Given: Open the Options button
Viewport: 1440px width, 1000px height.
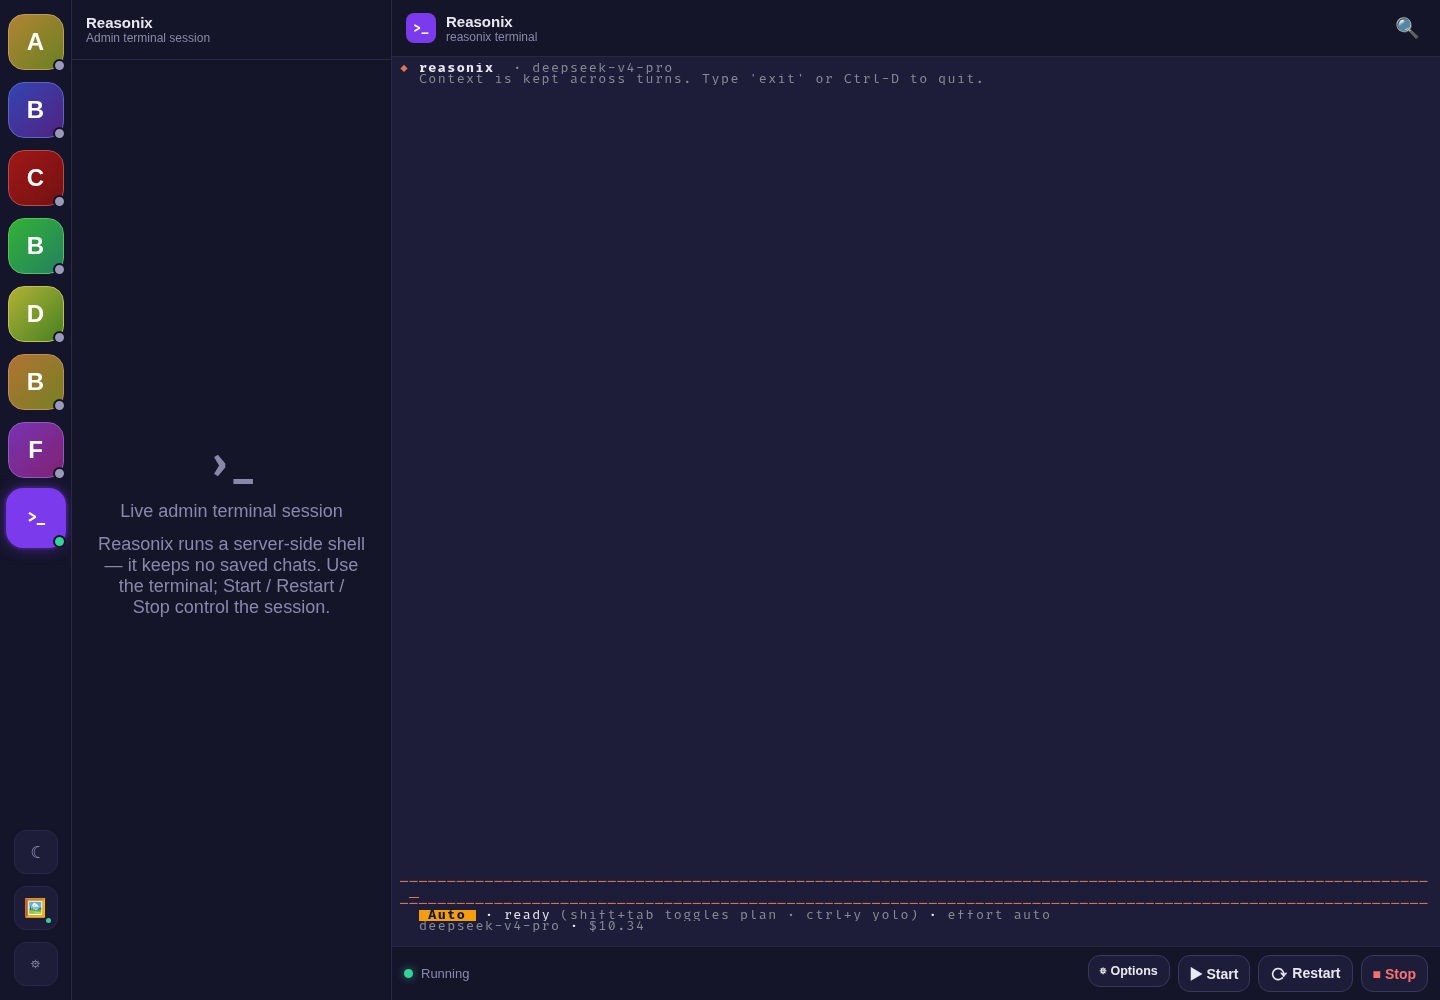Looking at the screenshot, I should 1129,971.
